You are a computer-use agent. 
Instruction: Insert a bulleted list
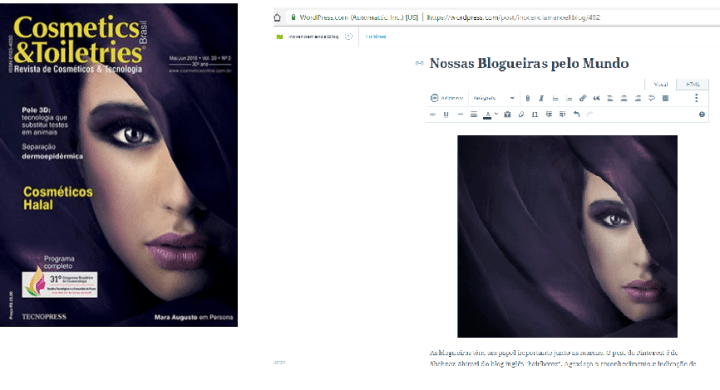(x=555, y=98)
